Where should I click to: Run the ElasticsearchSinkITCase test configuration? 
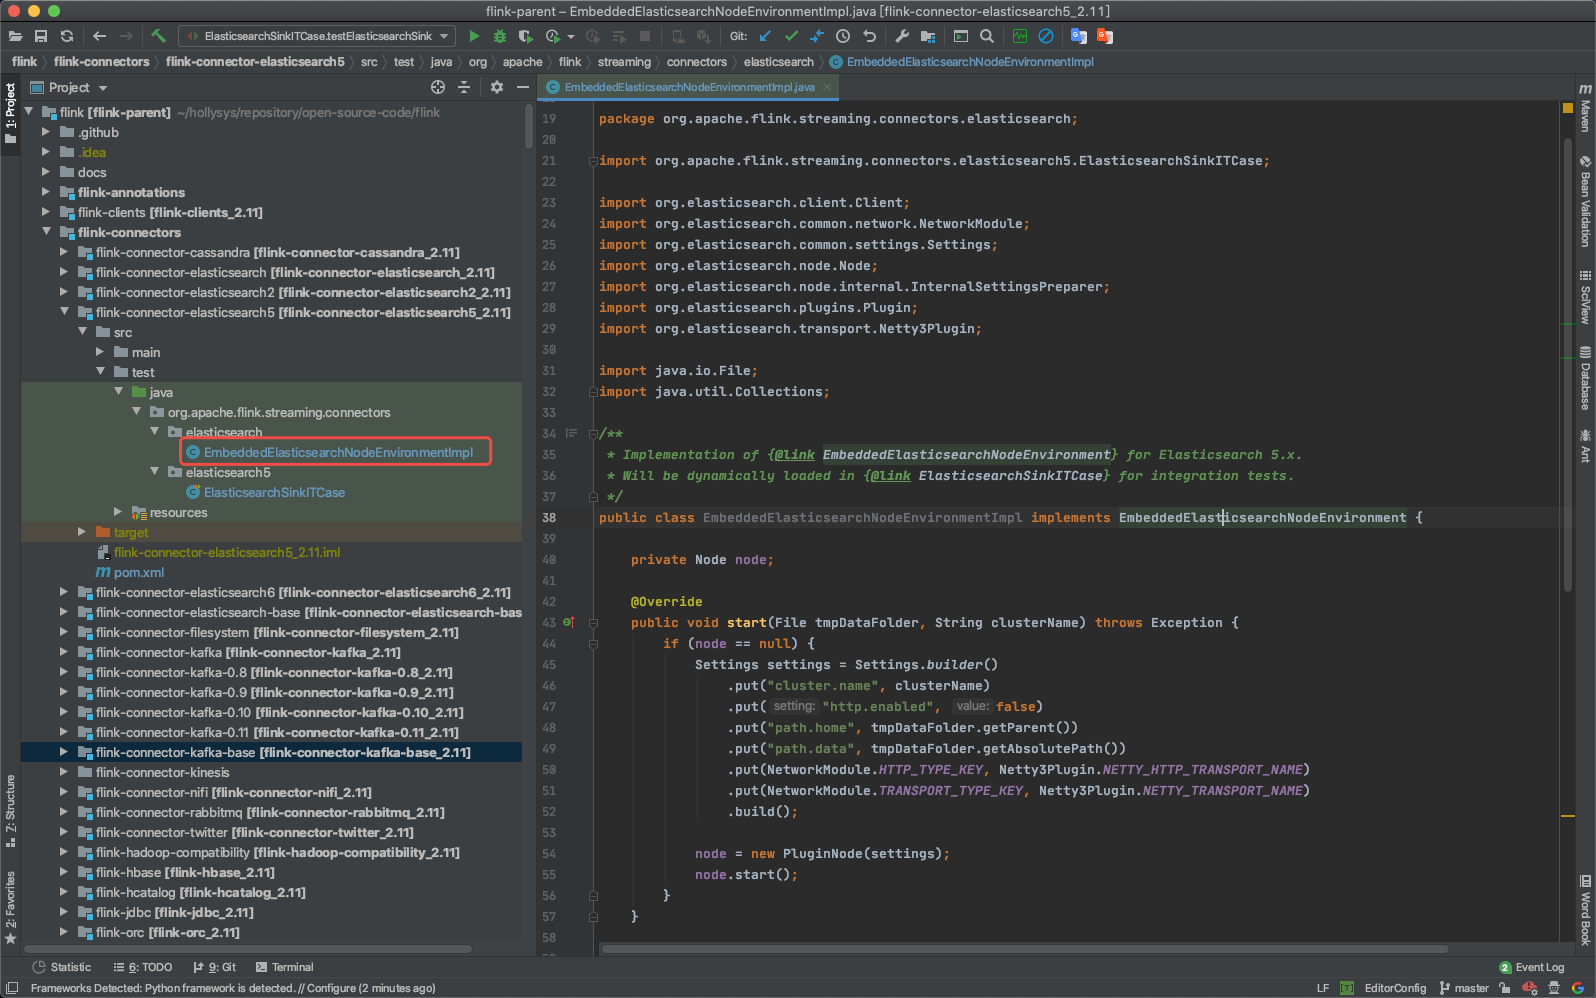[x=474, y=36]
